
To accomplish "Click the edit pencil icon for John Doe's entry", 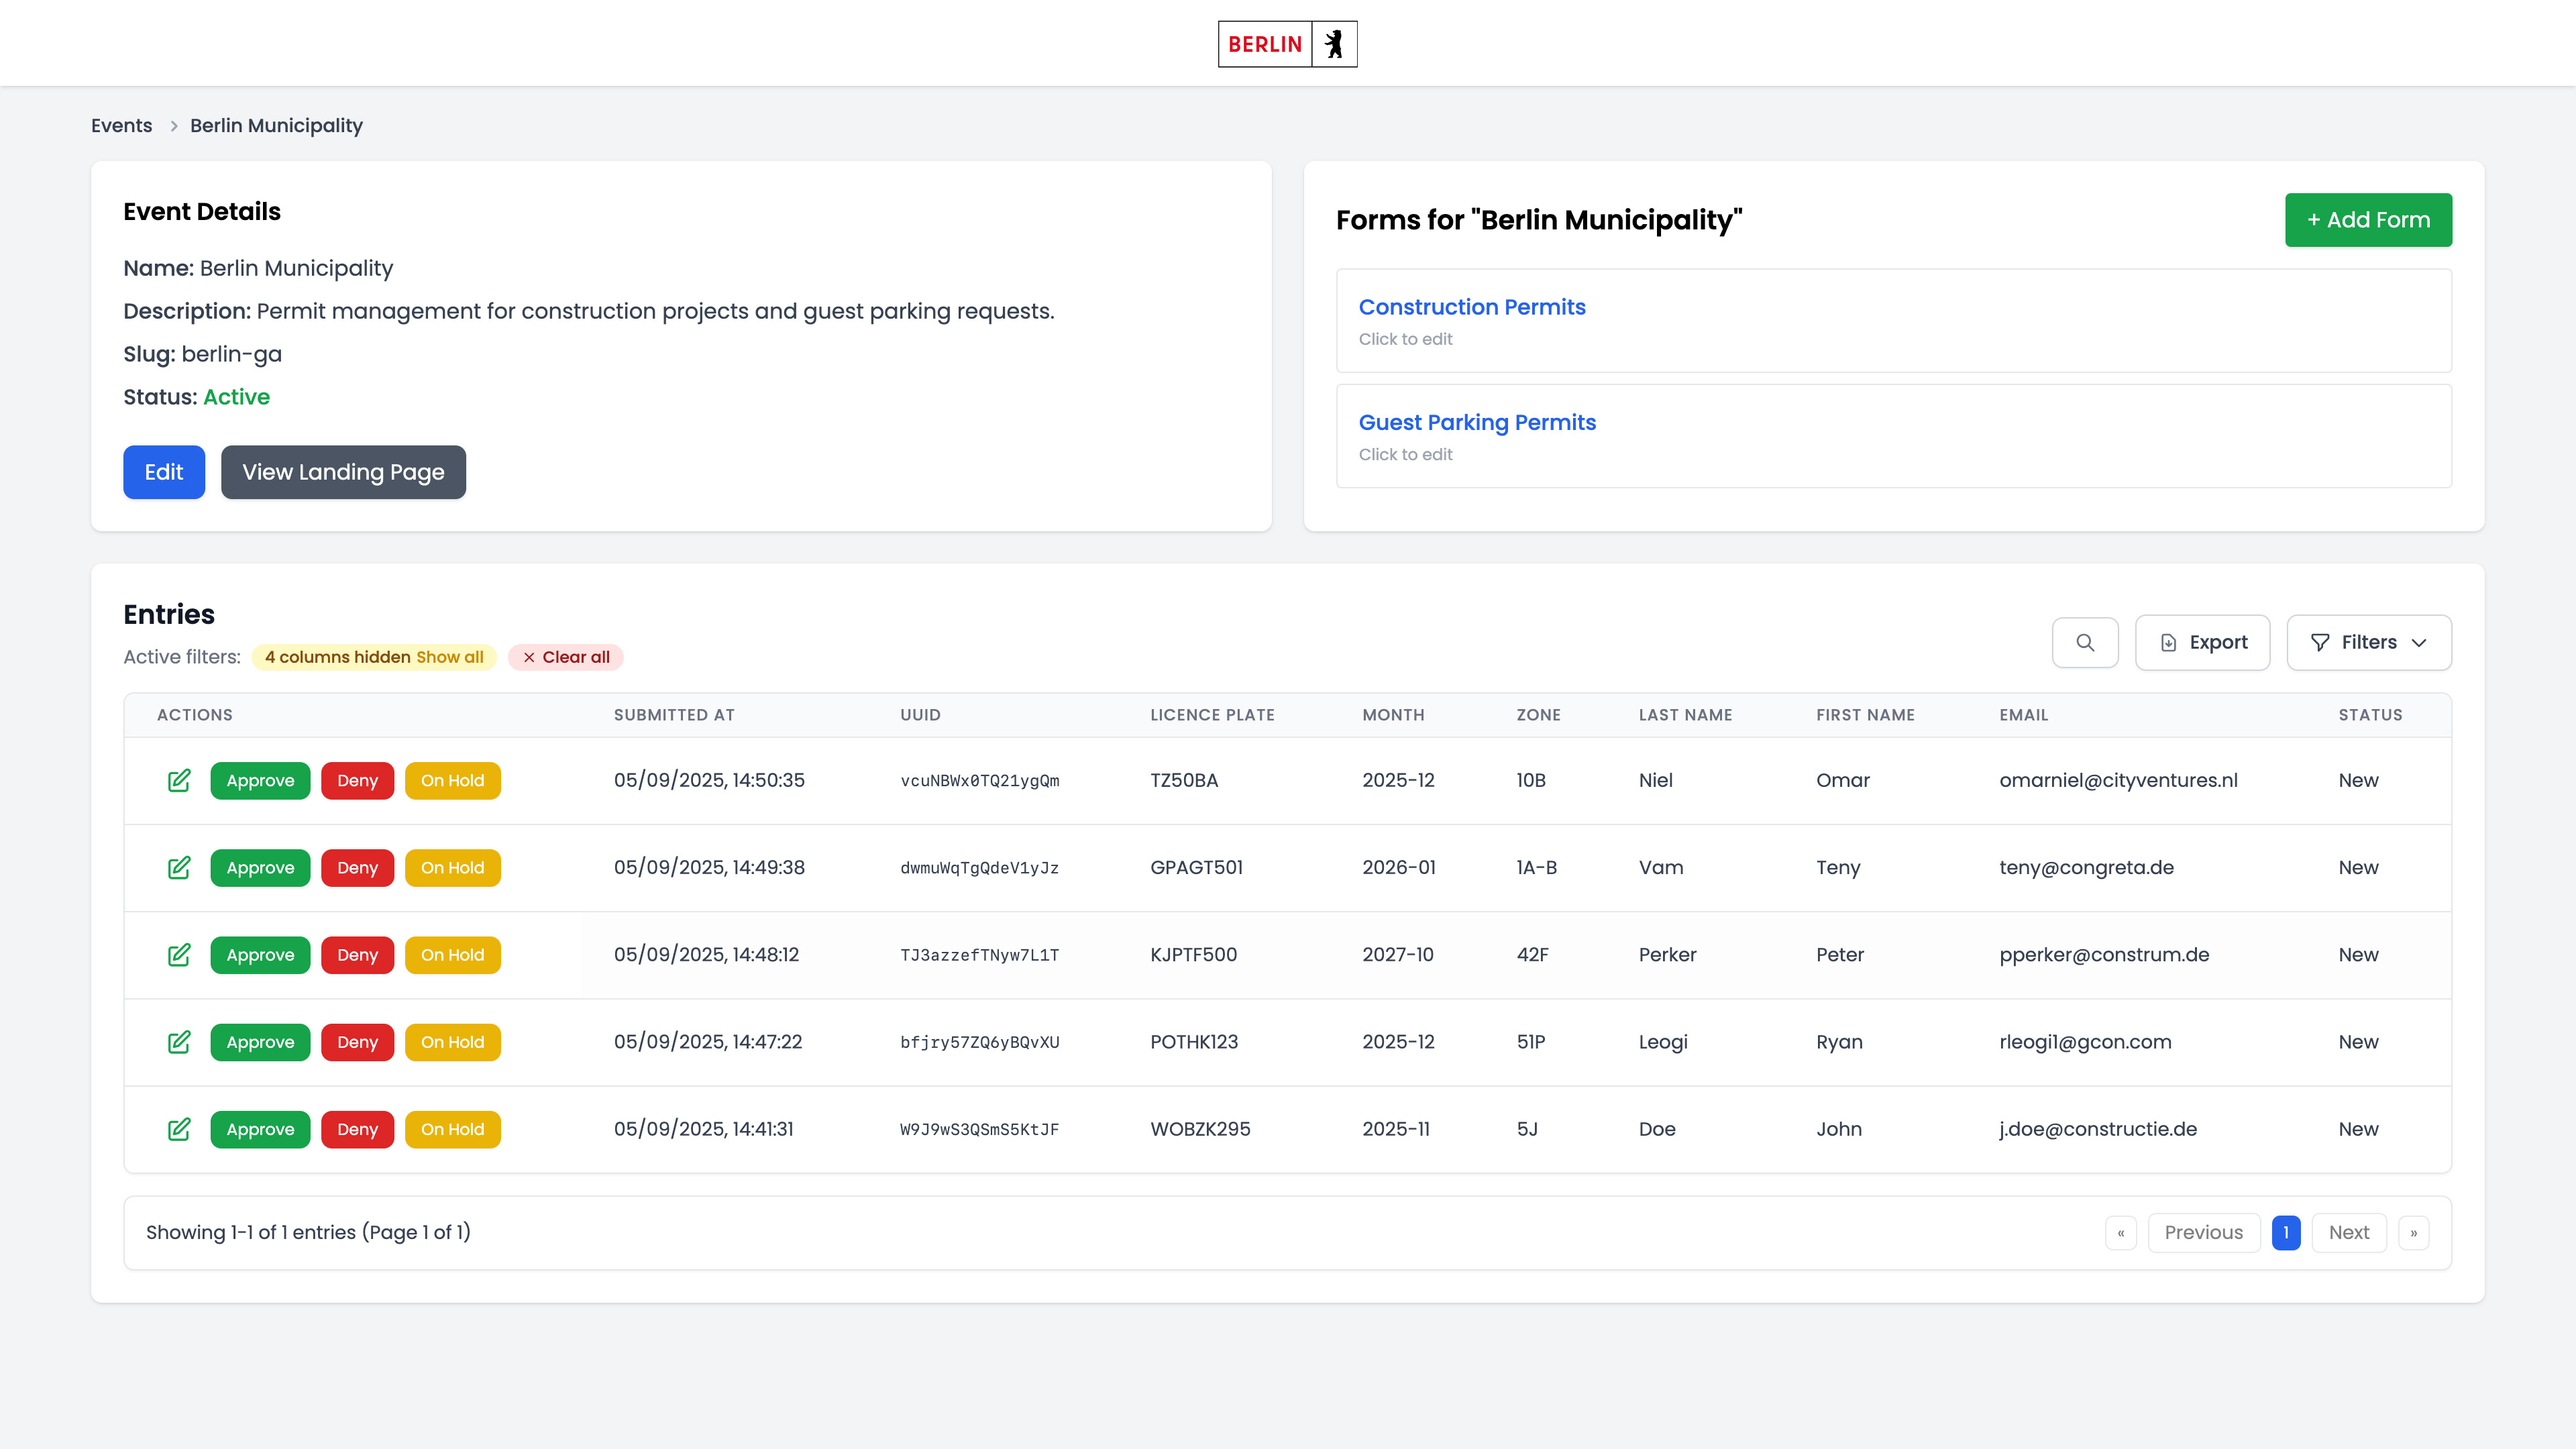I will (x=179, y=1129).
